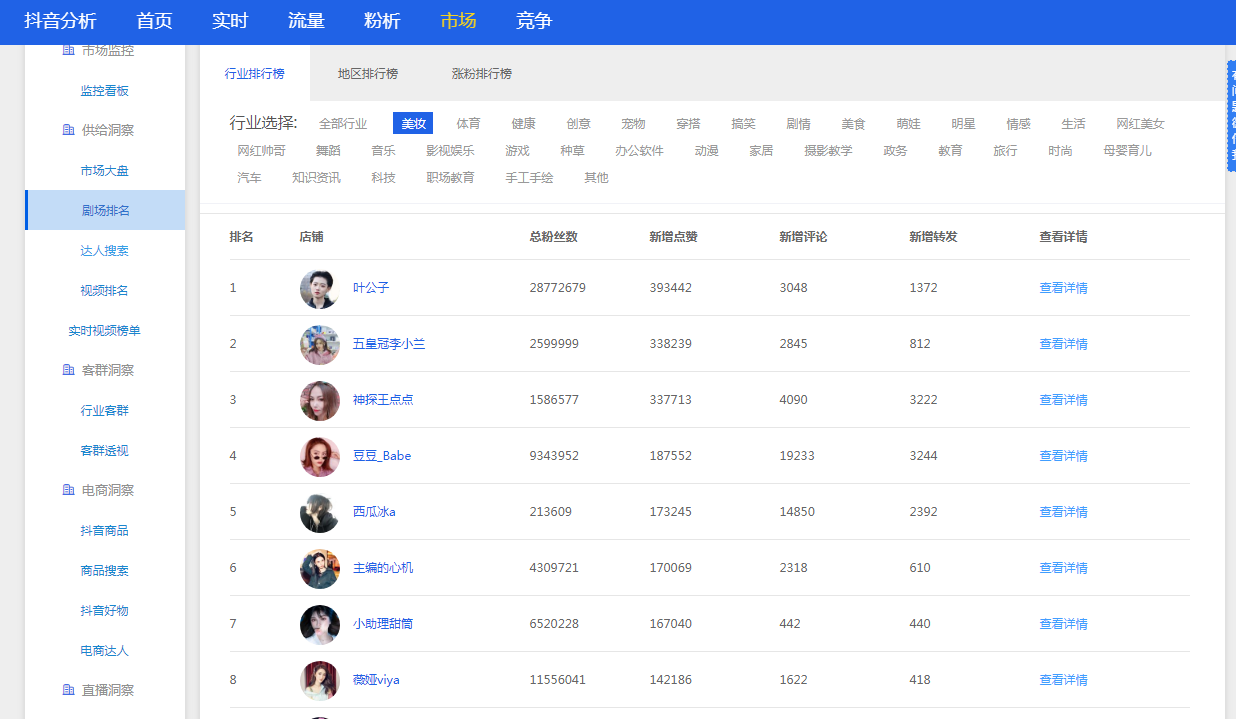The width and height of the screenshot is (1236, 719).
Task: Select 健康 industry filter
Action: [x=523, y=124]
